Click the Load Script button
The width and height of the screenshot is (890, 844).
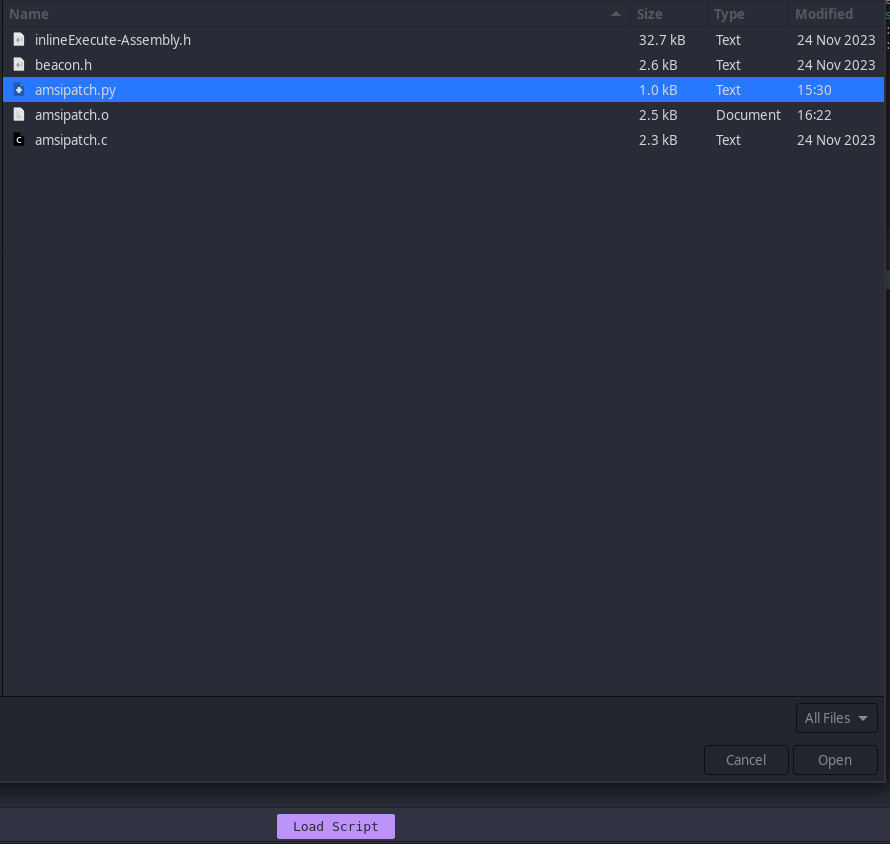[335, 826]
